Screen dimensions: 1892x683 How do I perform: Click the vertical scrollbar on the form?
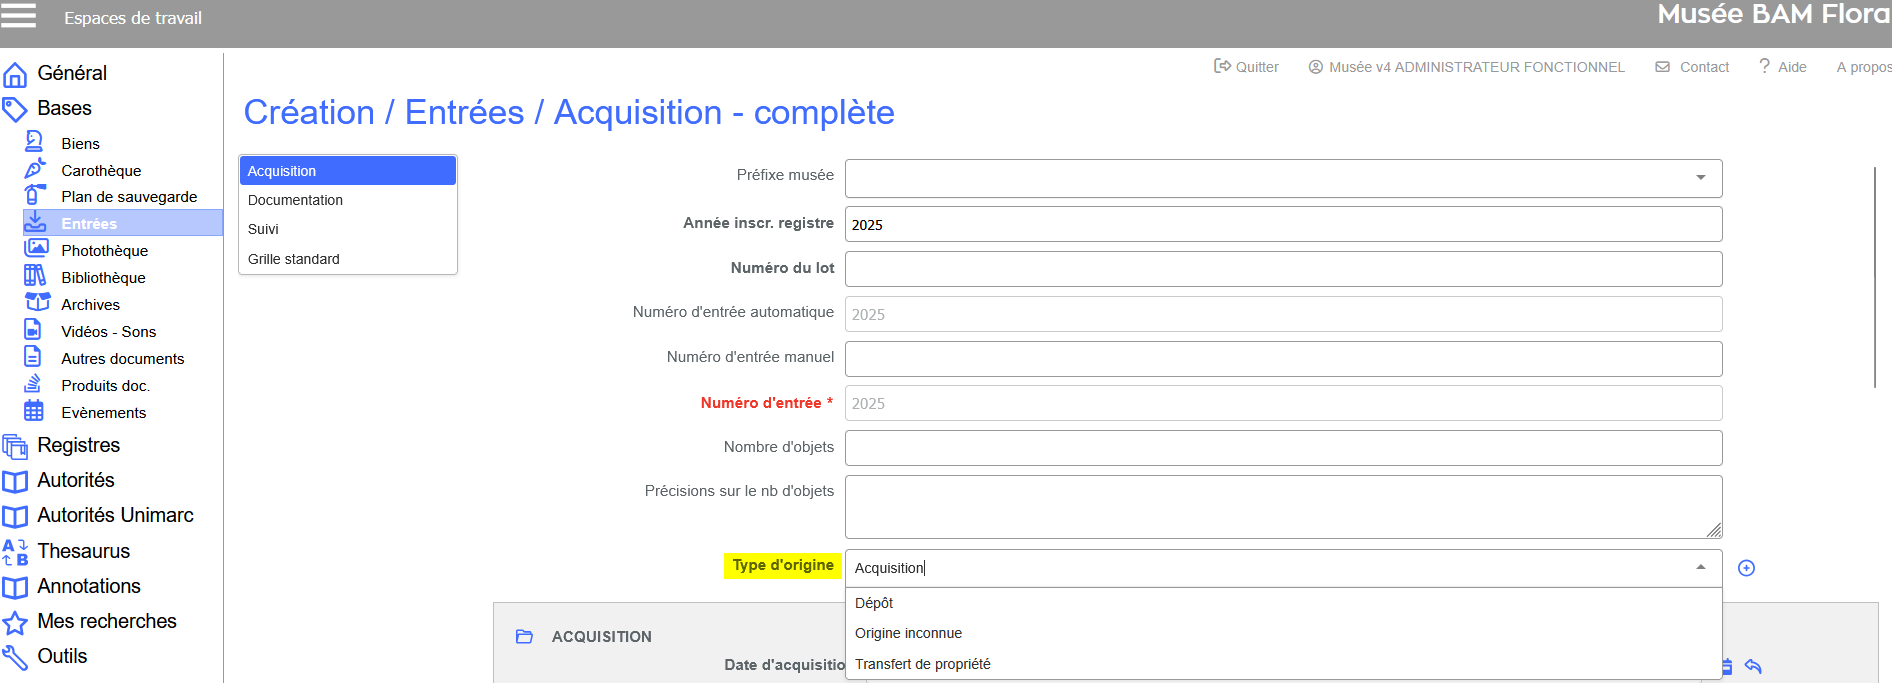[x=1875, y=278]
